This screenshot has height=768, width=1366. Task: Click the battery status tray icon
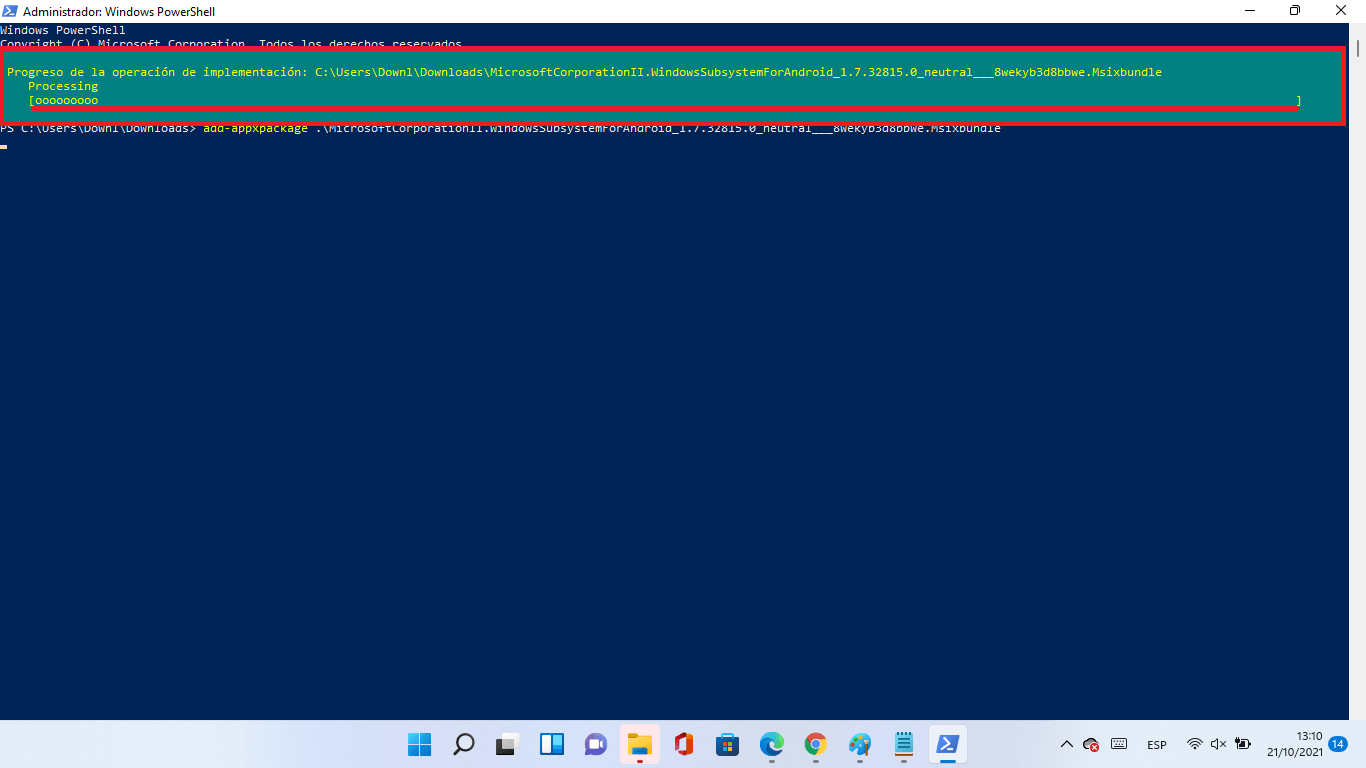(1243, 744)
